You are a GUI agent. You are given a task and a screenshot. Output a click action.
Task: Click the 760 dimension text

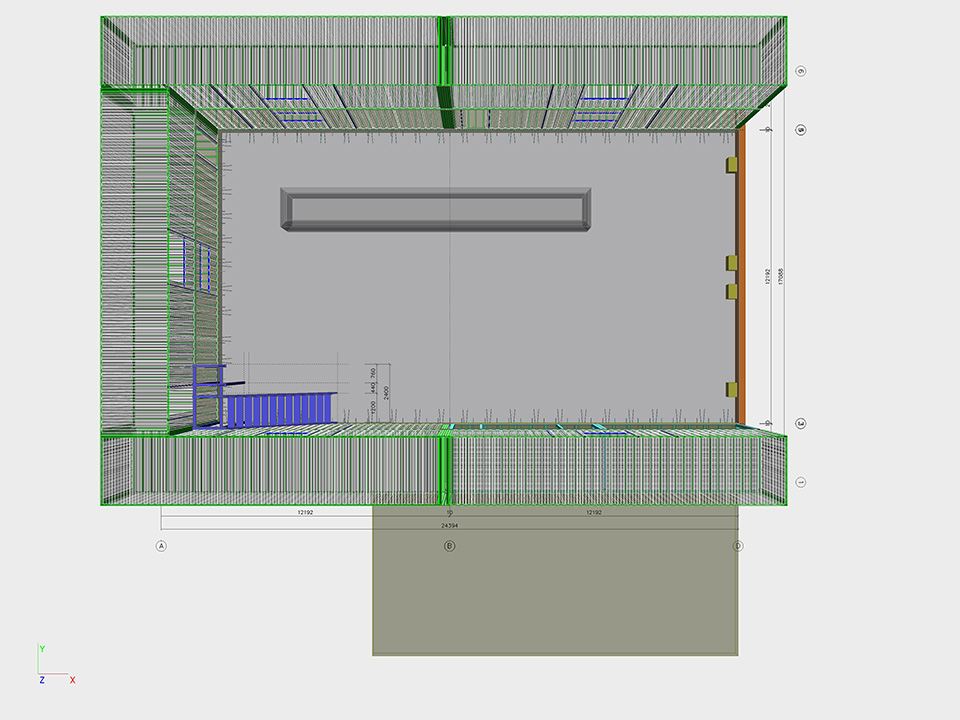pos(373,371)
